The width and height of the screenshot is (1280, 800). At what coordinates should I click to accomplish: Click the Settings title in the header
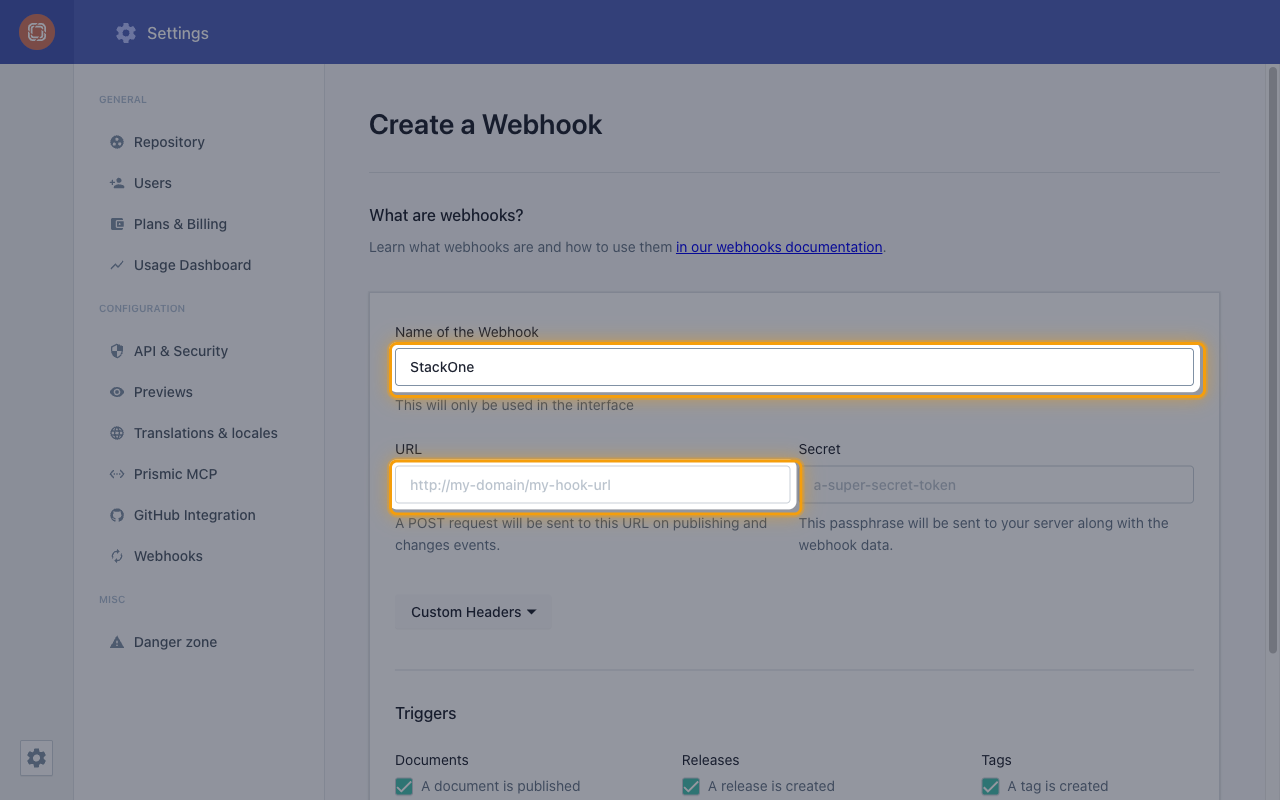[x=178, y=33]
